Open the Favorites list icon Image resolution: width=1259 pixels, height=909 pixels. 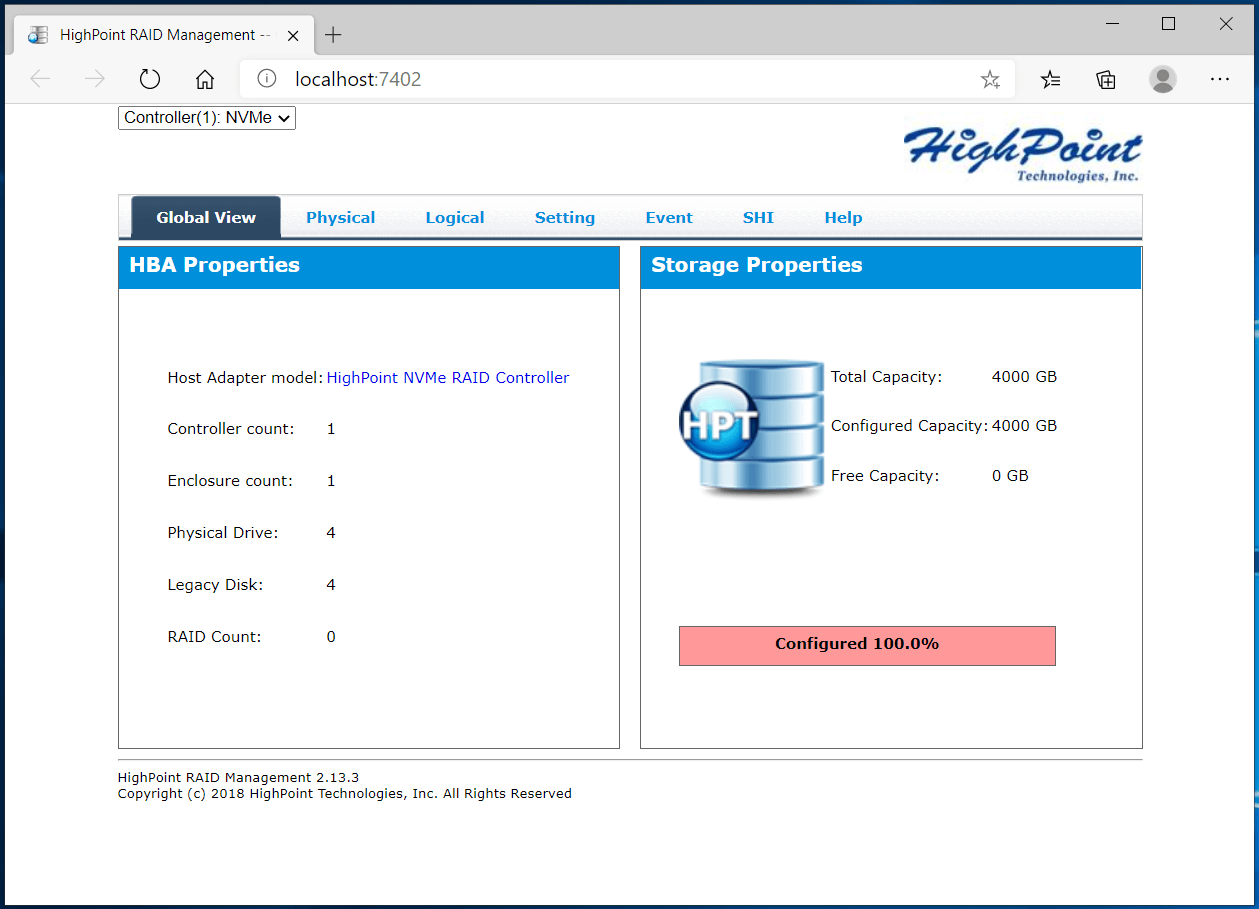click(1051, 79)
